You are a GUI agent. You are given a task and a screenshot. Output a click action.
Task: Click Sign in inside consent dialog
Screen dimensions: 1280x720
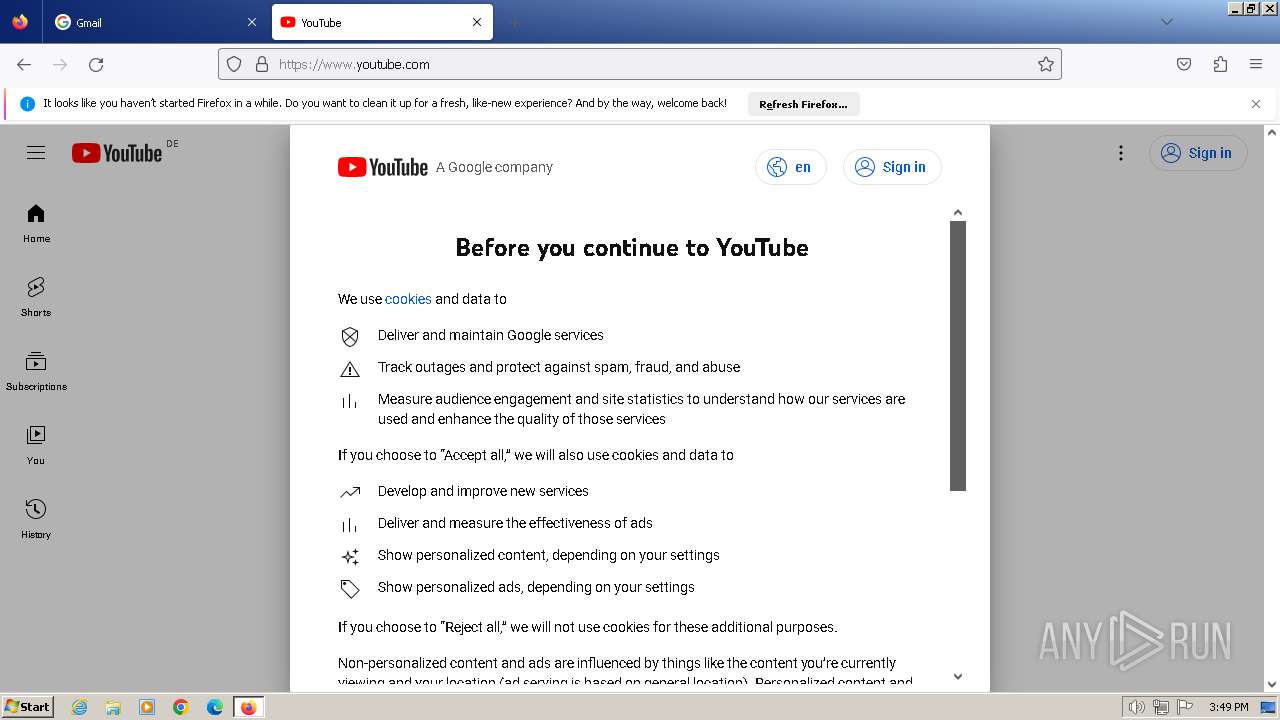892,167
